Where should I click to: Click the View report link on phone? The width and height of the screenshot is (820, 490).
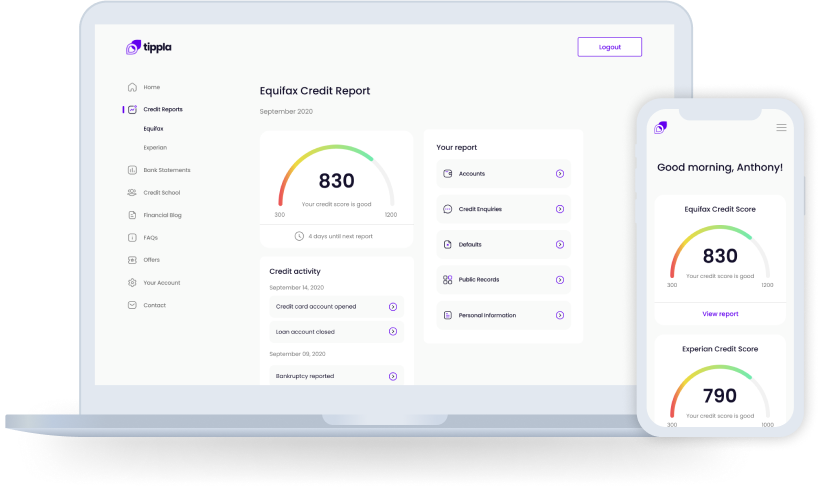point(720,314)
